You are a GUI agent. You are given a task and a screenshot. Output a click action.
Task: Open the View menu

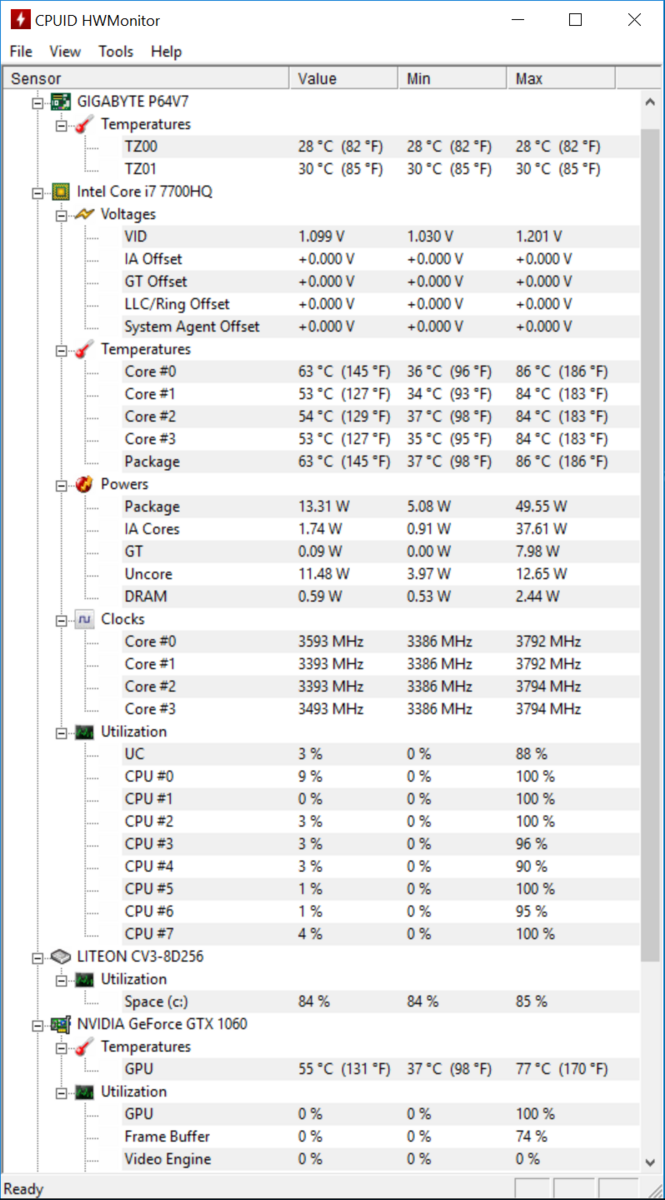(65, 51)
